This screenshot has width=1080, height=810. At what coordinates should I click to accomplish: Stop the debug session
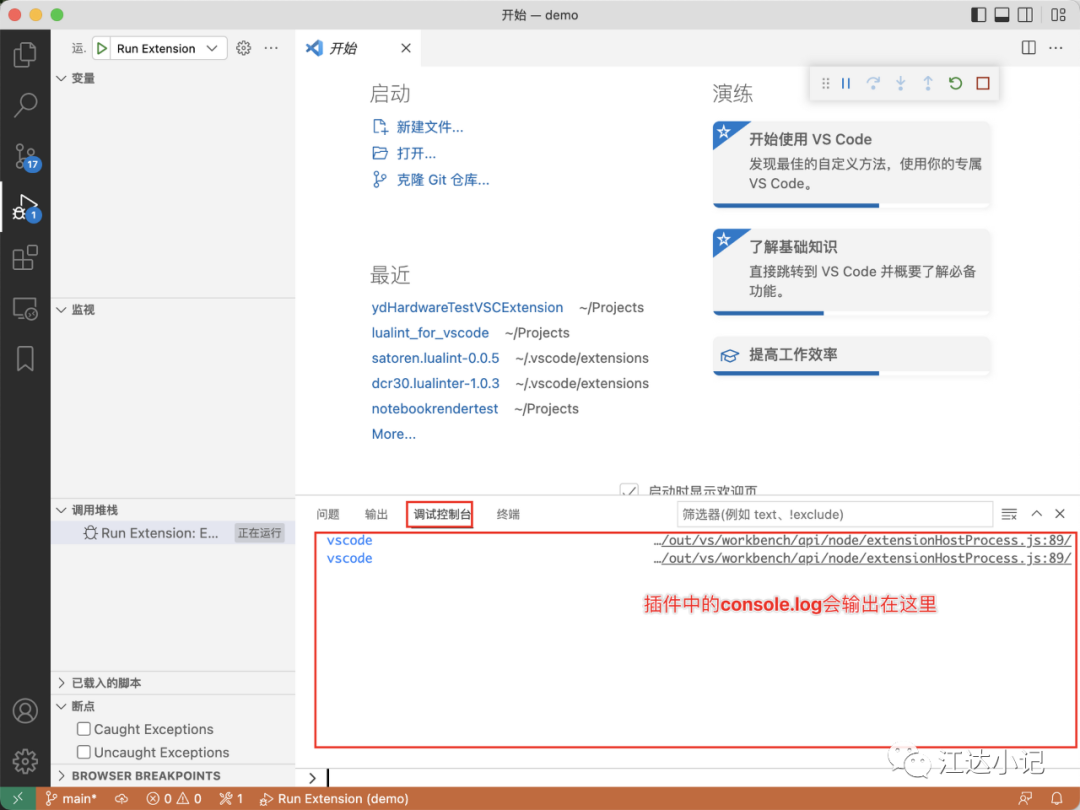983,83
